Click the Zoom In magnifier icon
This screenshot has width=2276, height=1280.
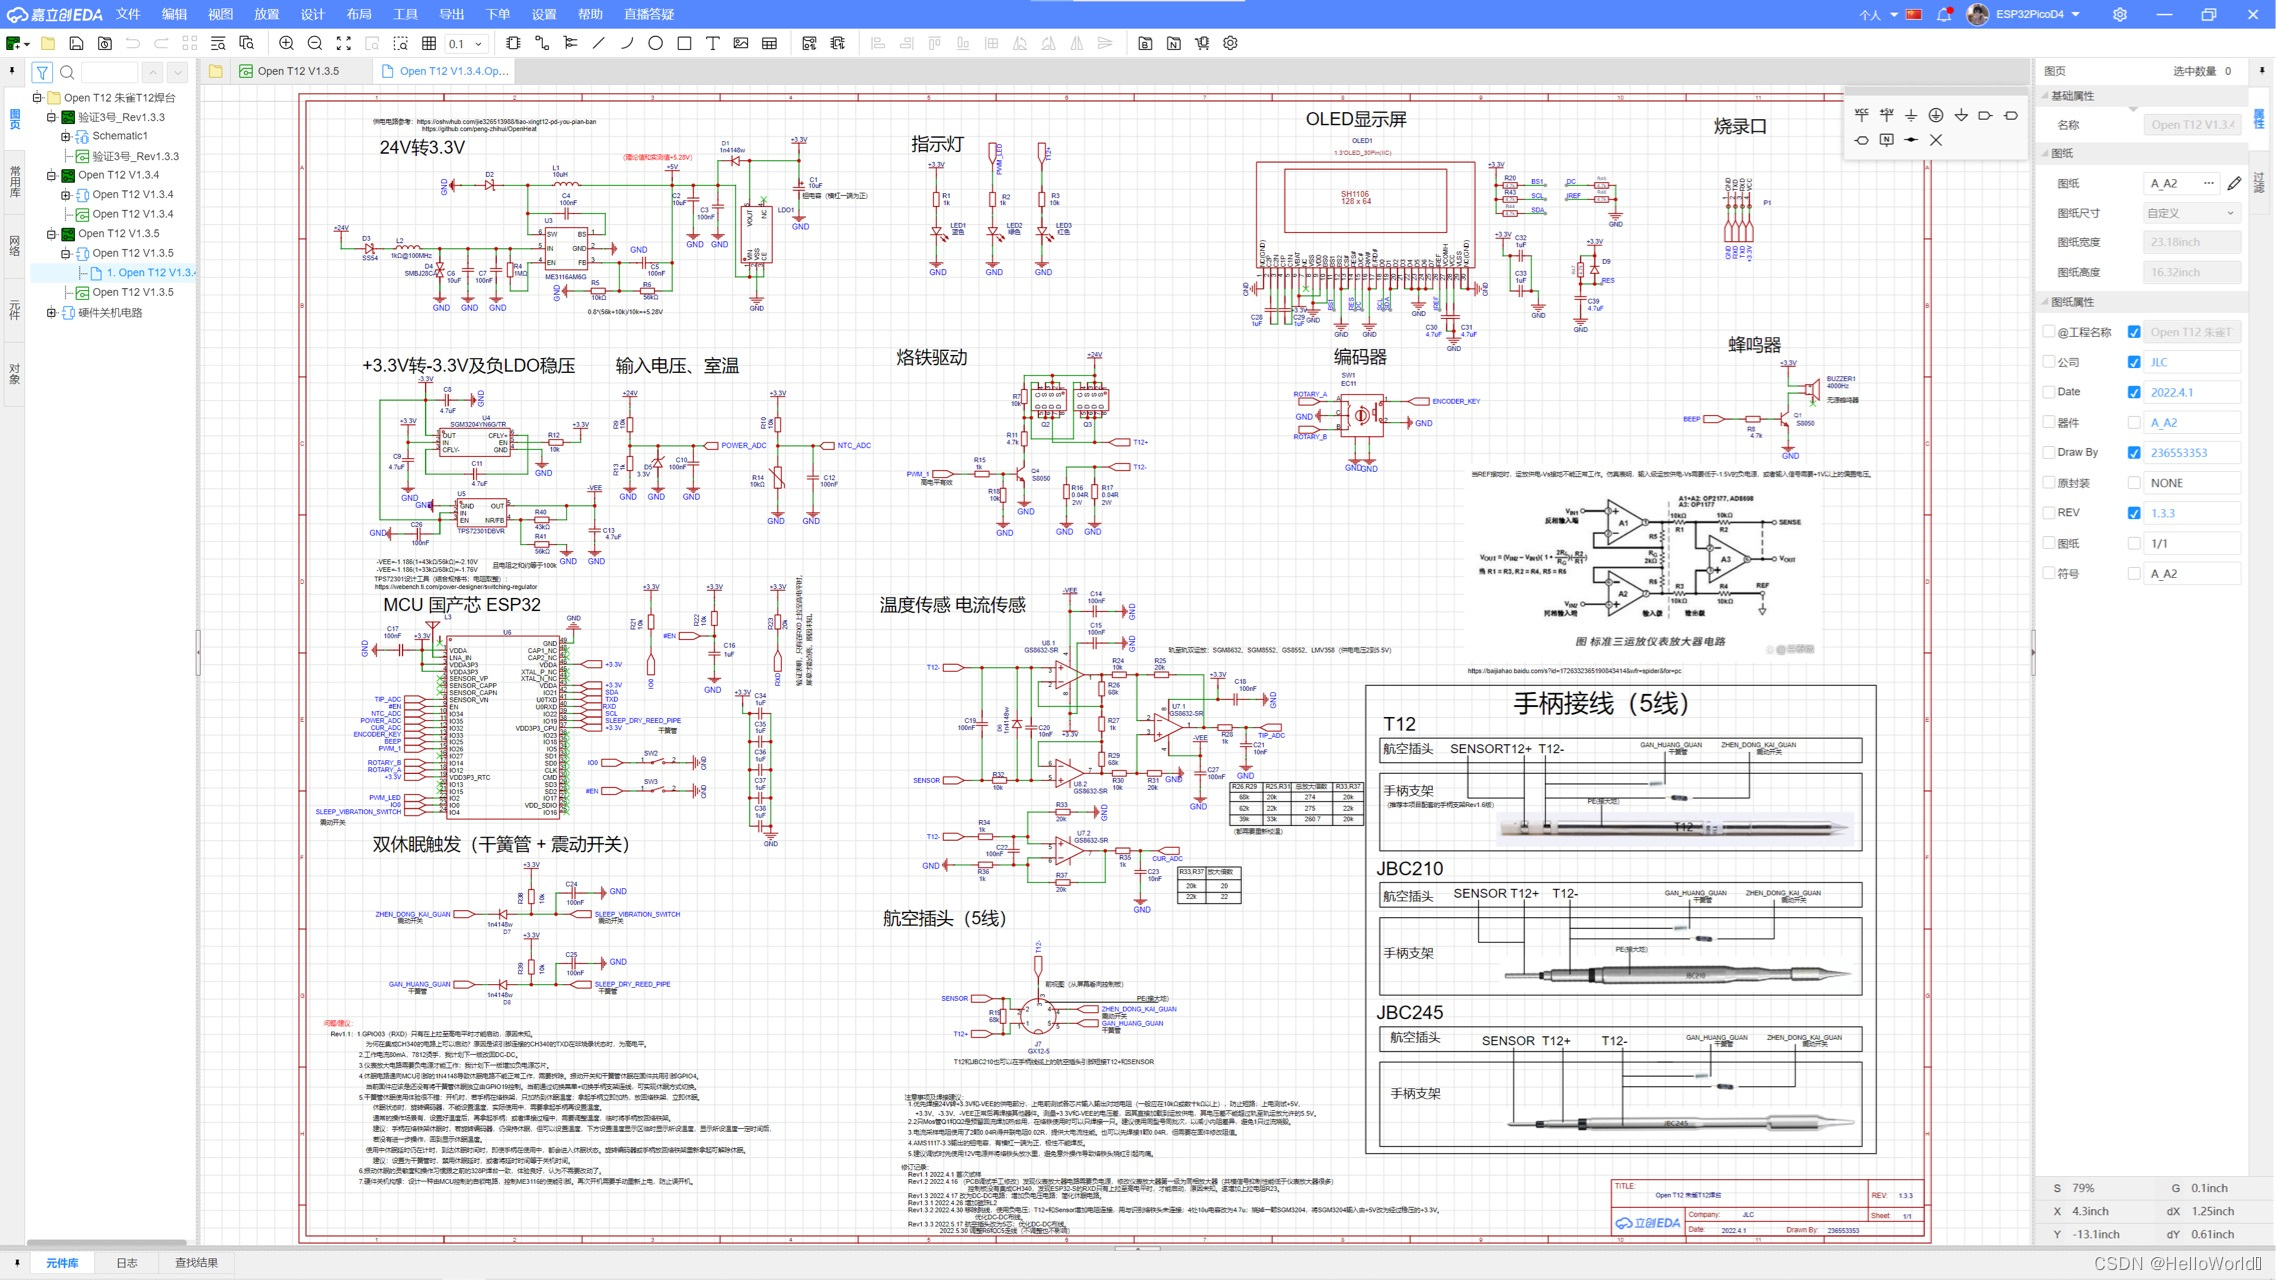click(286, 43)
